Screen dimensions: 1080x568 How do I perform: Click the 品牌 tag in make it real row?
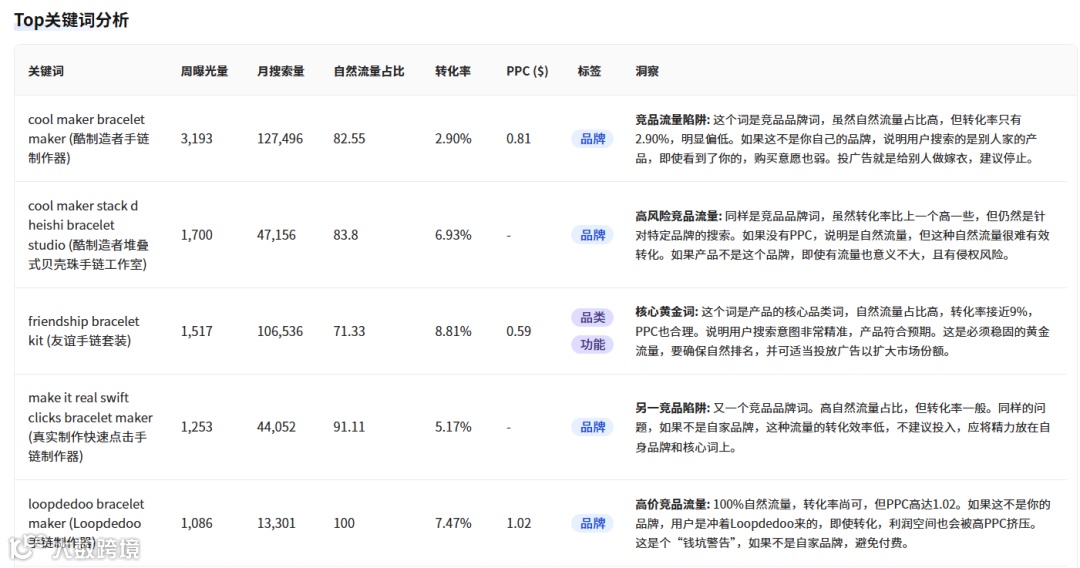(x=592, y=427)
